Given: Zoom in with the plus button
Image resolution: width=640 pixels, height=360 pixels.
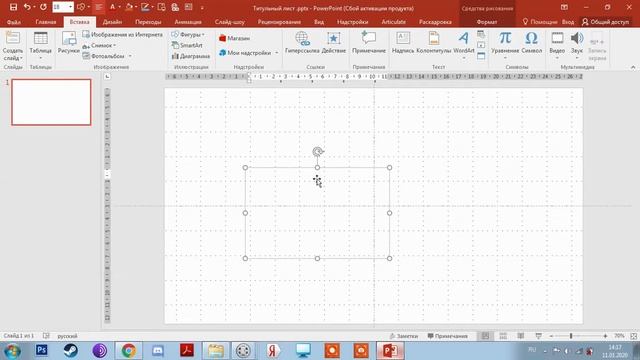Looking at the screenshot, I should point(605,336).
